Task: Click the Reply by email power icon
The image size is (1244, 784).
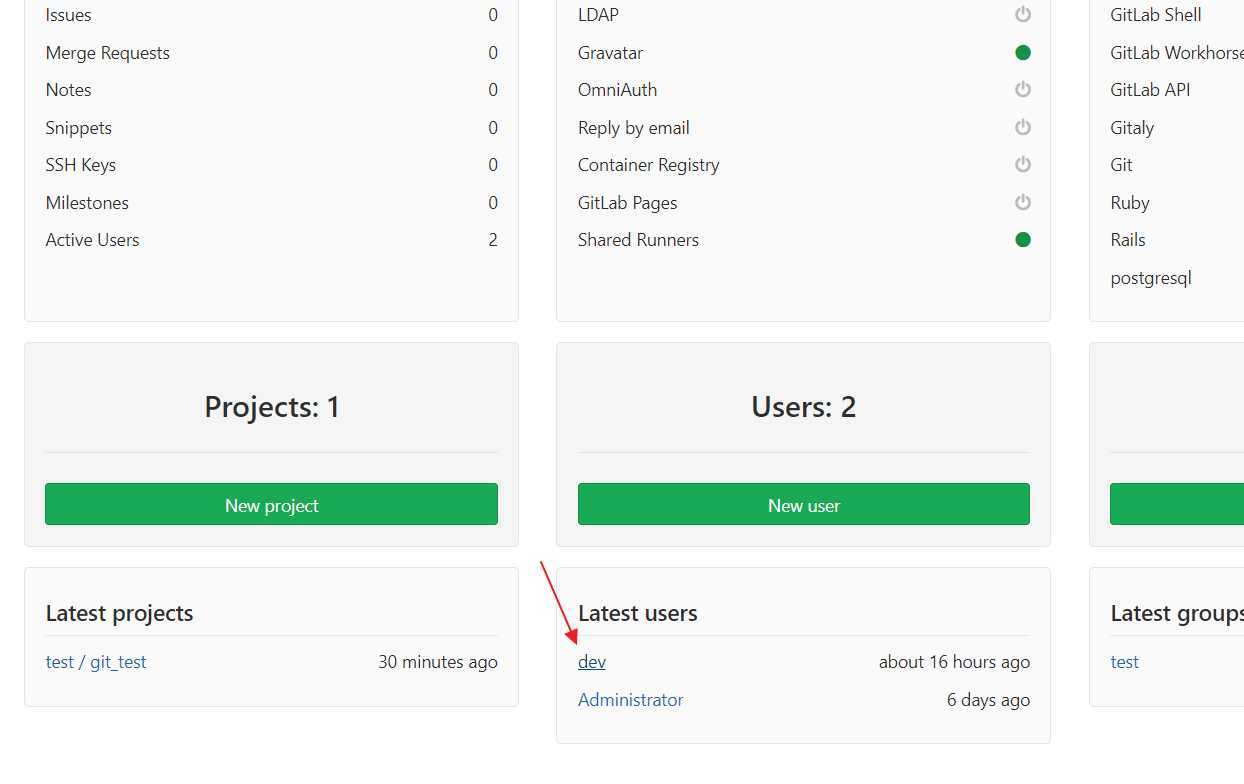Action: pyautogui.click(x=1022, y=127)
